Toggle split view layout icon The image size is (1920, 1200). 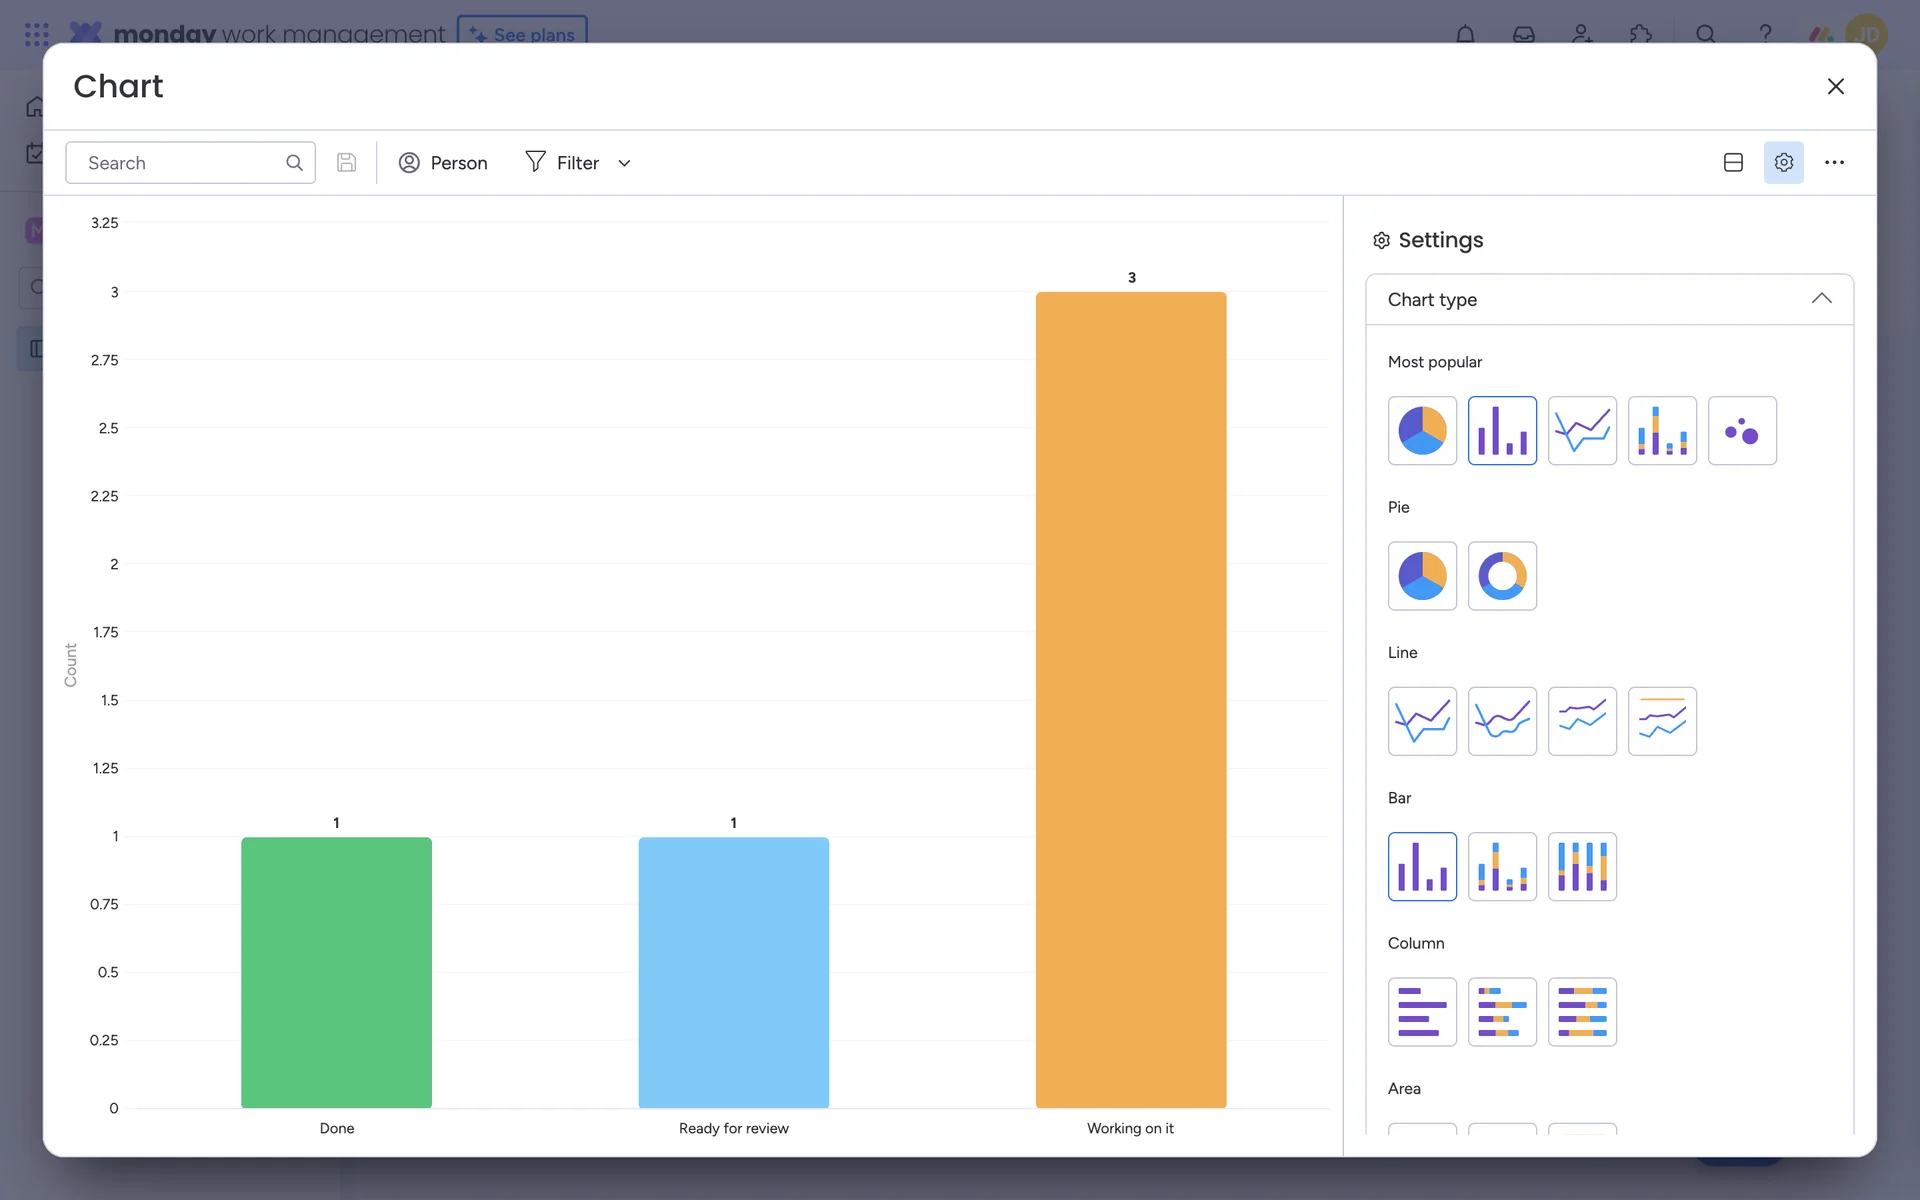(1733, 163)
